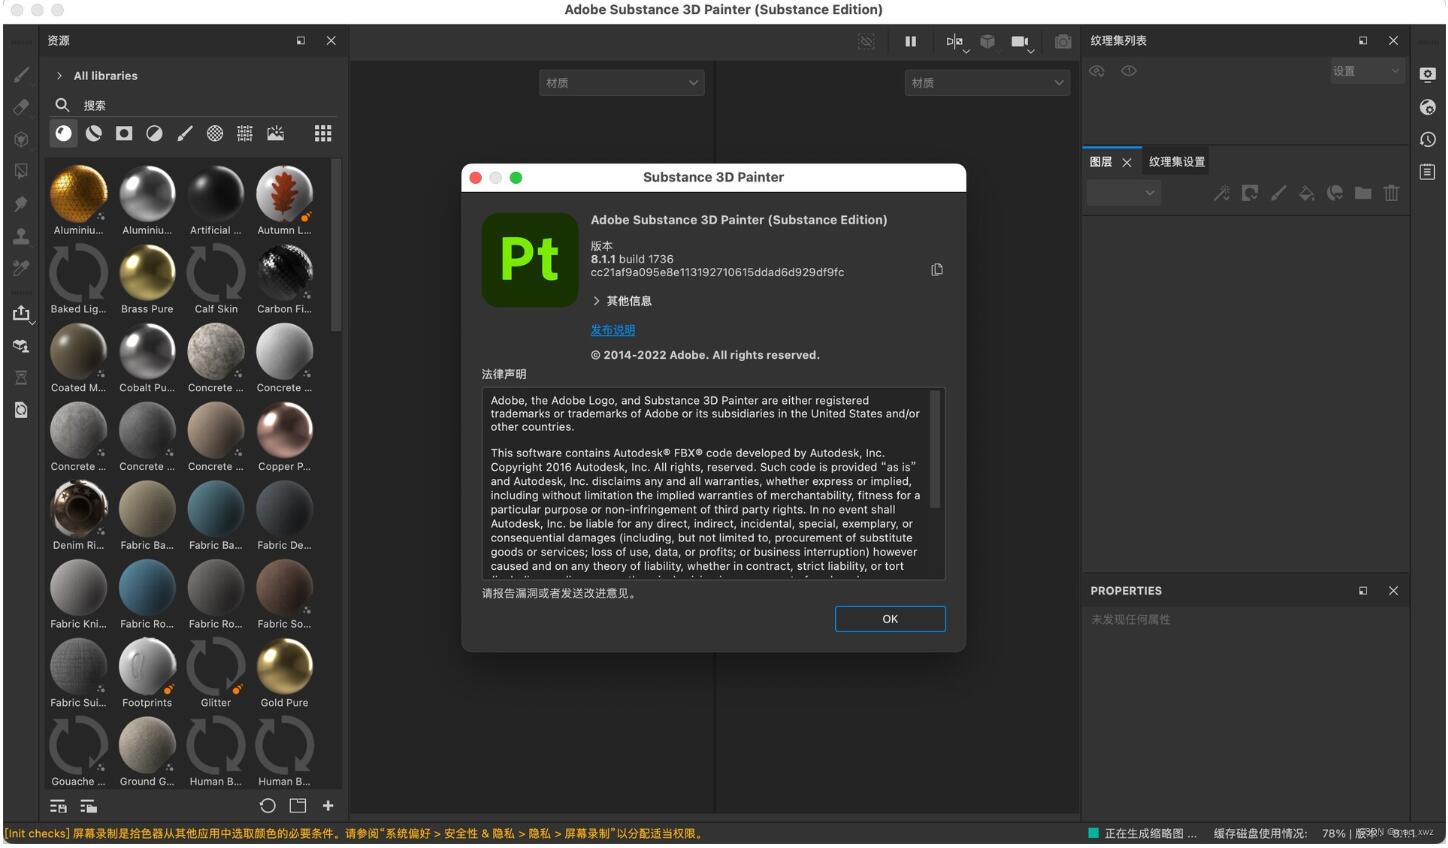Select the Paint brush tool in left toolbar
The height and width of the screenshot is (848, 1448).
click(x=21, y=75)
